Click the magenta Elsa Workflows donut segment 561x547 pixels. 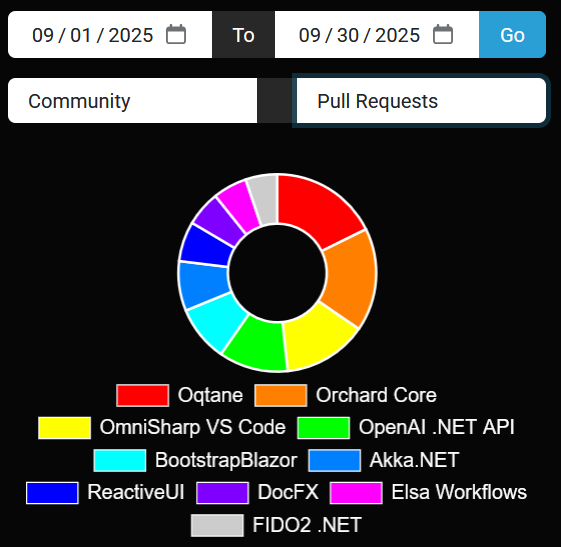click(239, 207)
